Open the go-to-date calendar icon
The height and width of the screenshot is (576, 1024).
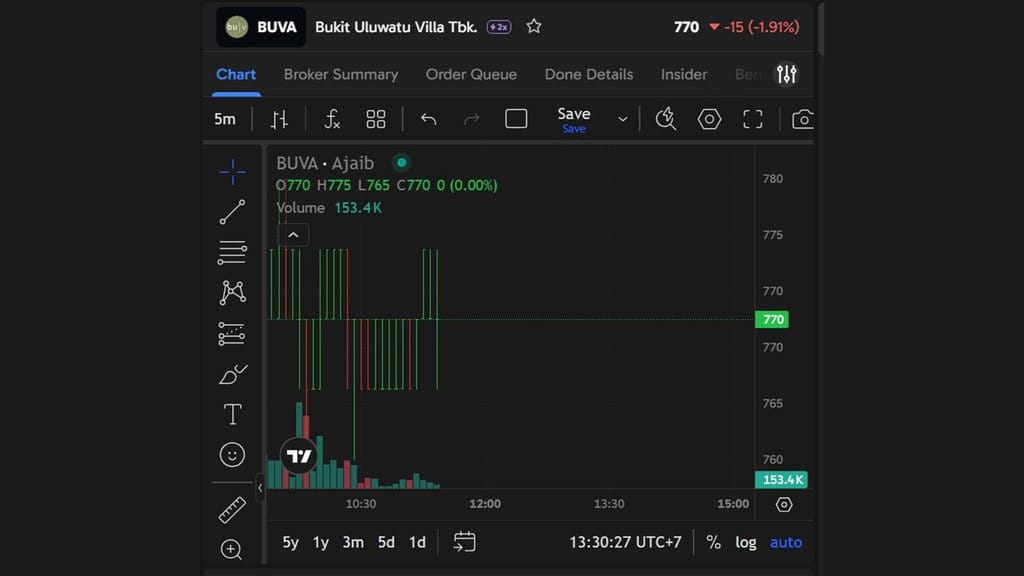[x=464, y=542]
